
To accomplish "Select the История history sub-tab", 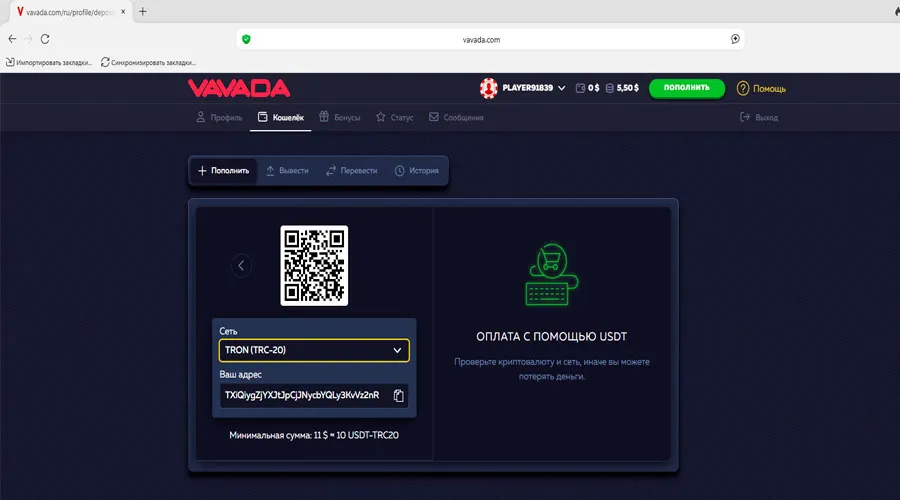I will click(417, 170).
